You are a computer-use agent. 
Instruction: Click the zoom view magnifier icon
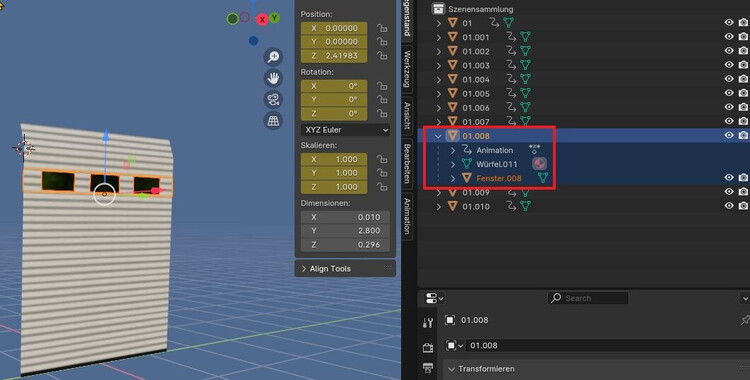pos(273,57)
